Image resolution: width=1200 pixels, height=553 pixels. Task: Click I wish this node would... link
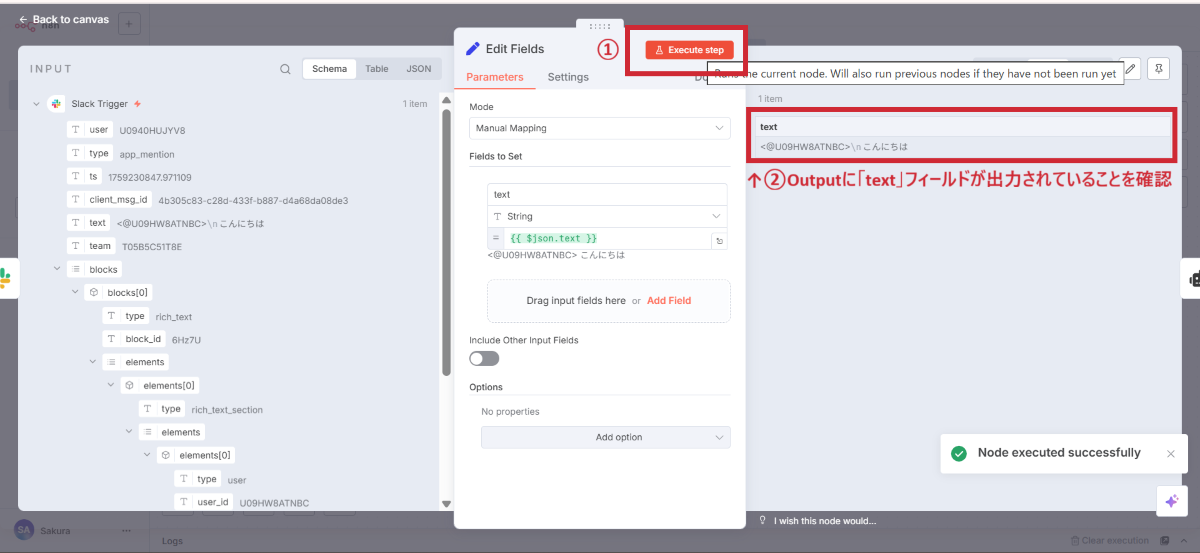(825, 520)
